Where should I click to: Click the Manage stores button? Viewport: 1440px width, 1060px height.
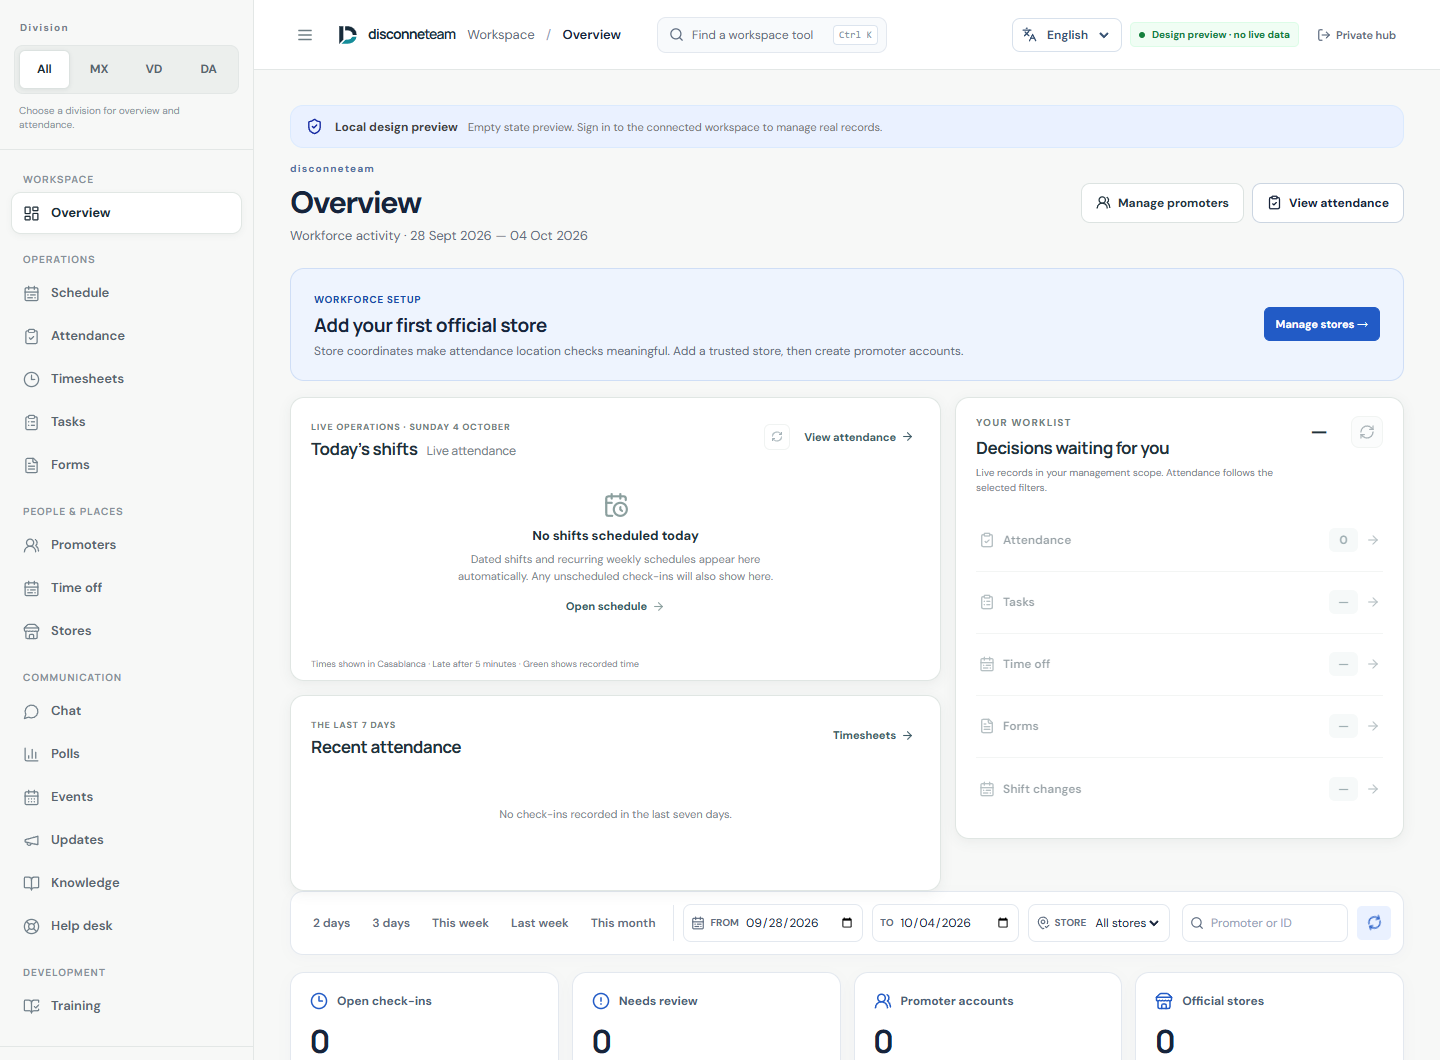pyautogui.click(x=1321, y=324)
